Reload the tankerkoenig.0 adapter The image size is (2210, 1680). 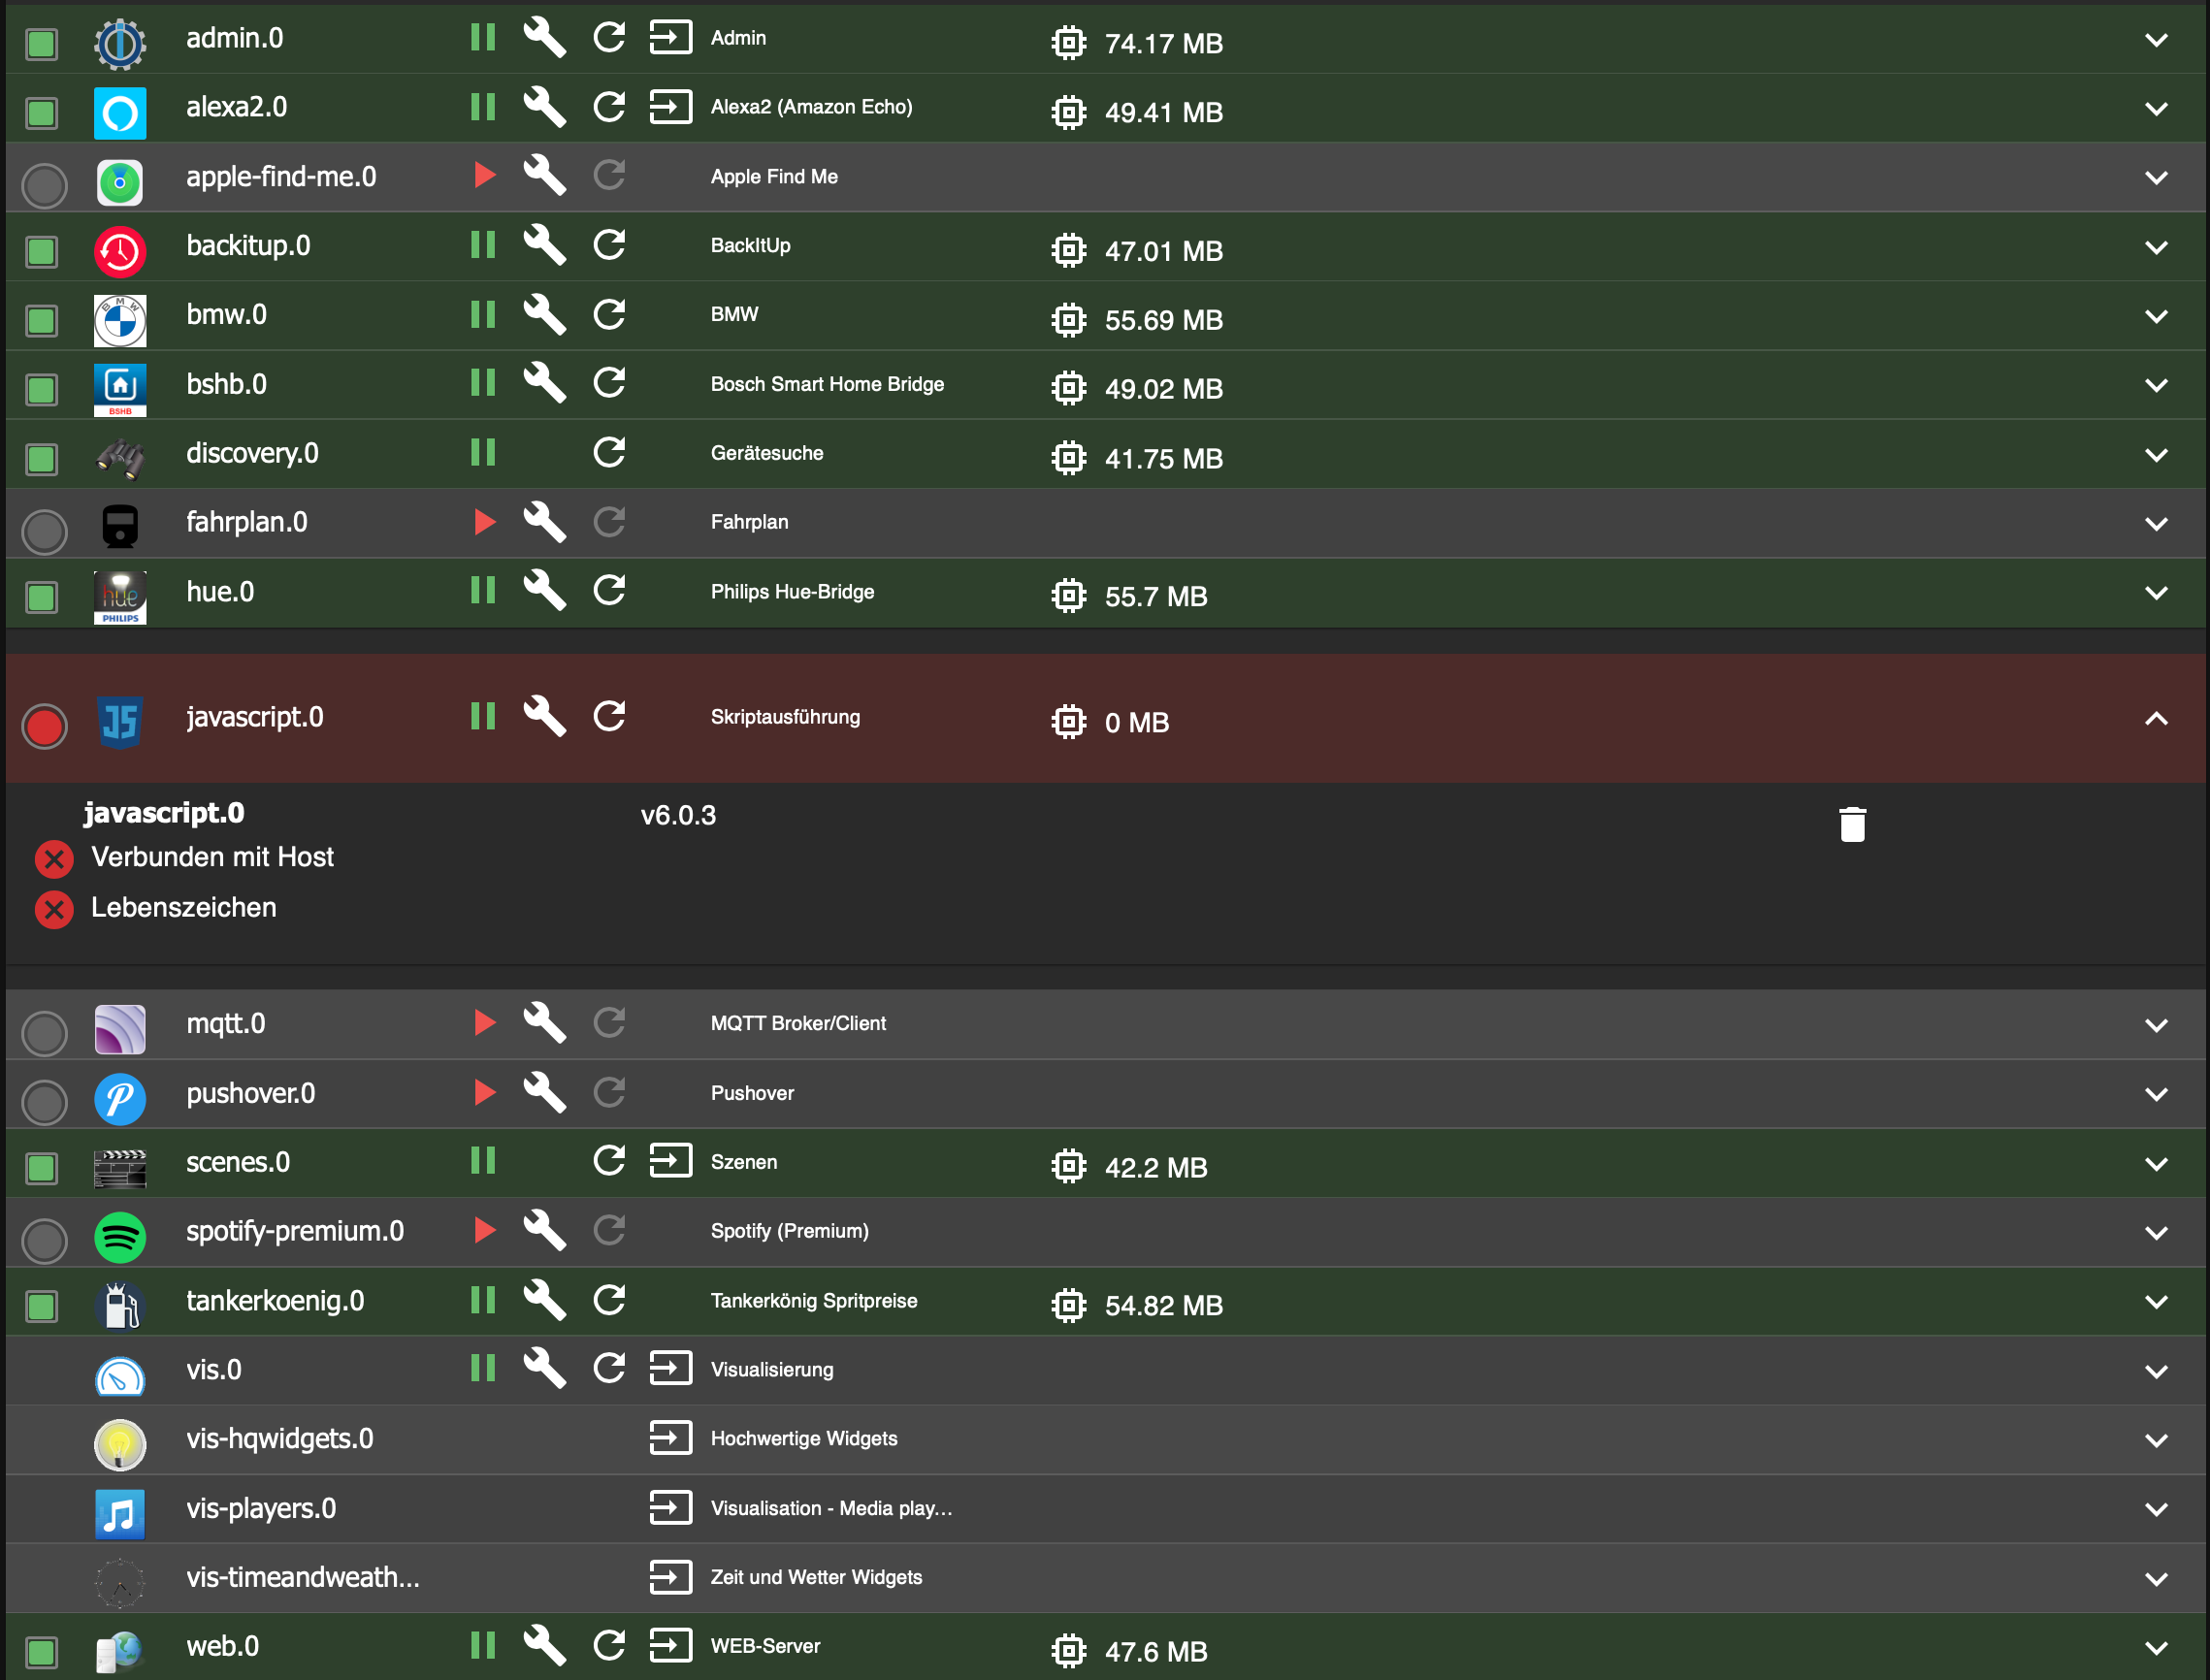(609, 1300)
